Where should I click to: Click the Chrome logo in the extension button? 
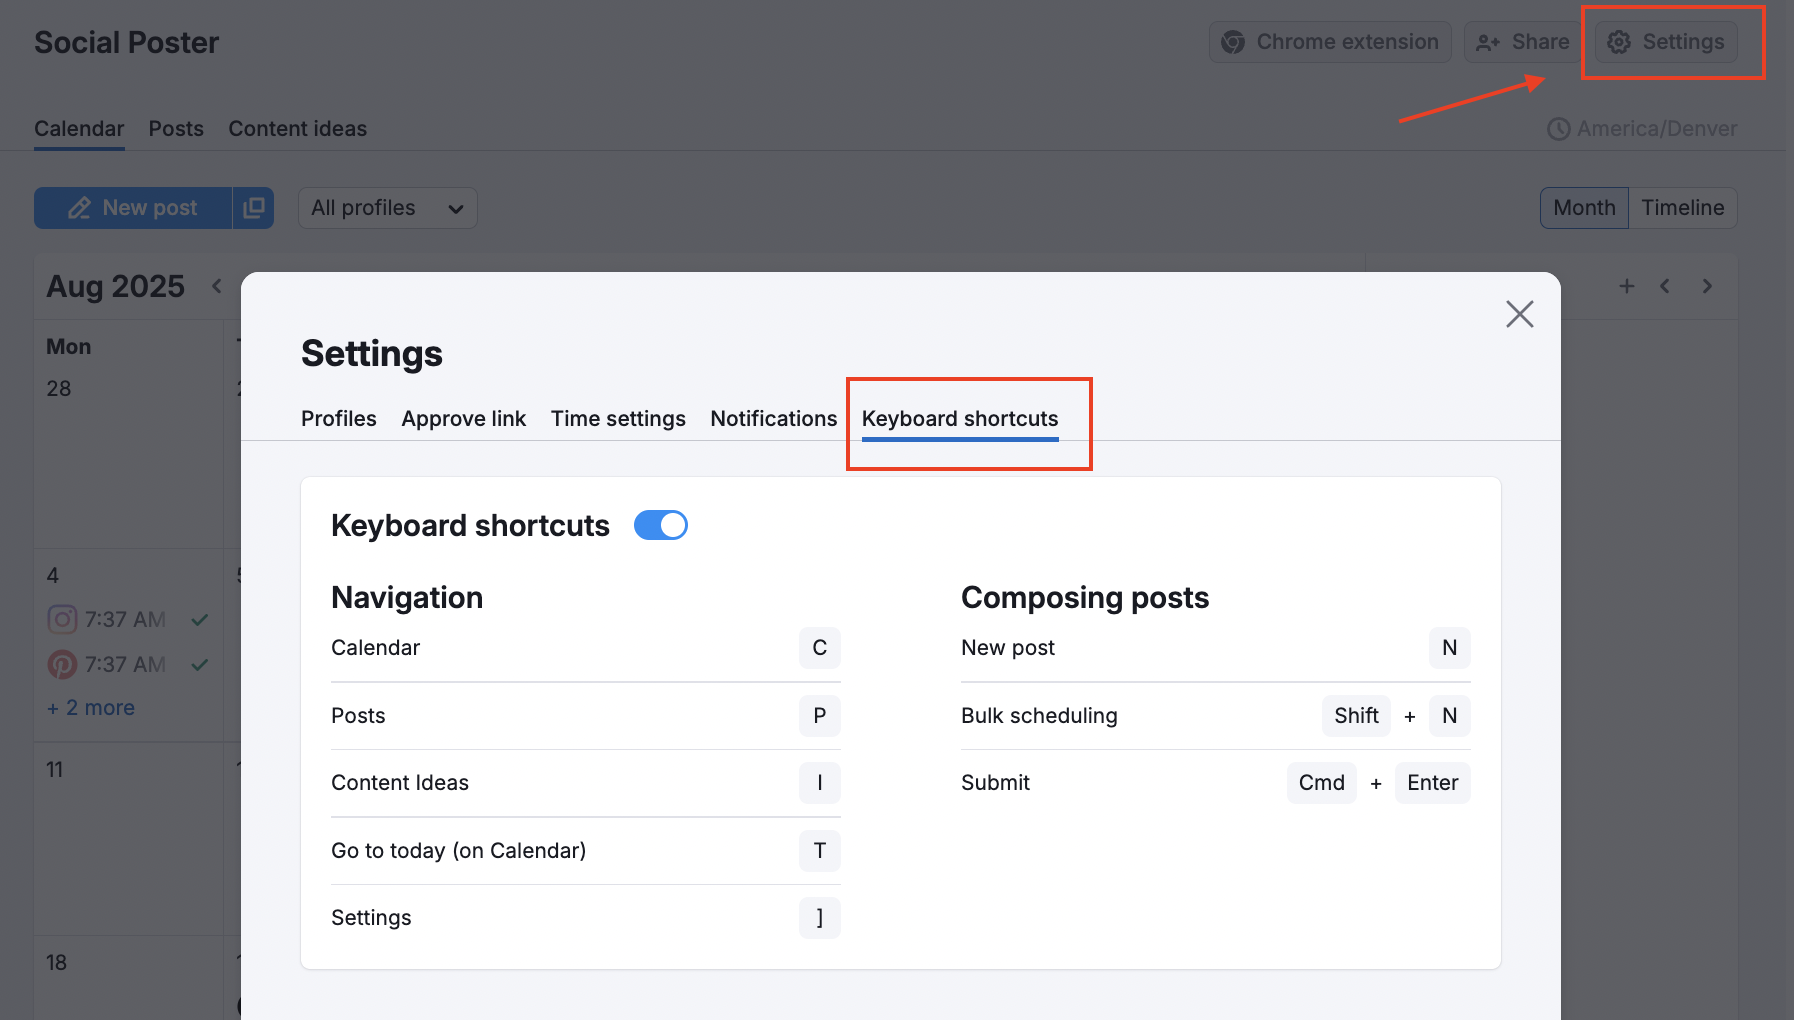pyautogui.click(x=1233, y=42)
